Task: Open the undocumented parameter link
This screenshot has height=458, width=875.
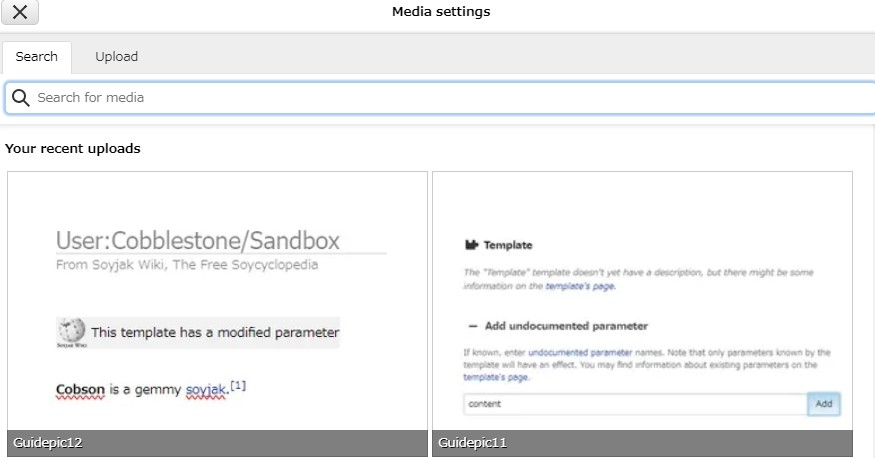Action: point(580,353)
